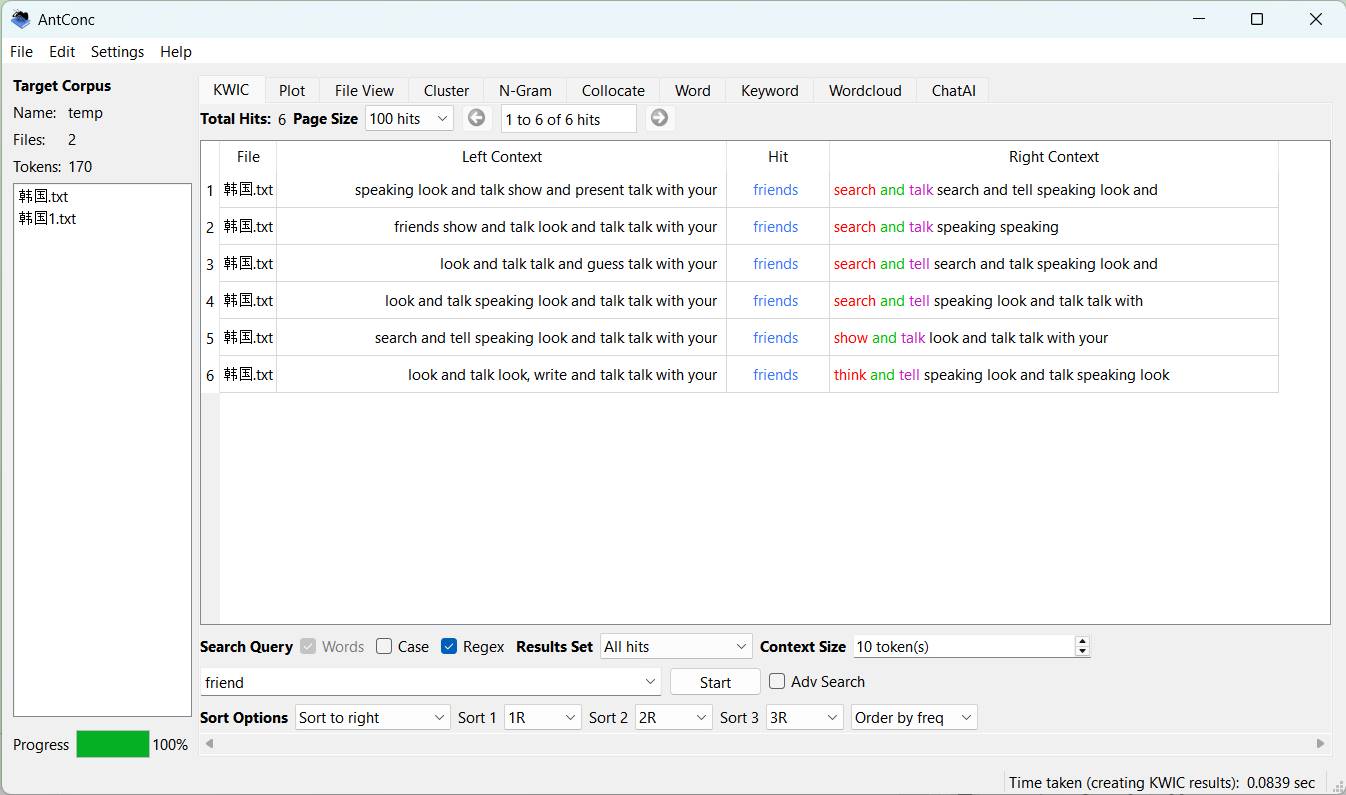
Task: Click the next page arrow icon
Action: click(x=659, y=118)
